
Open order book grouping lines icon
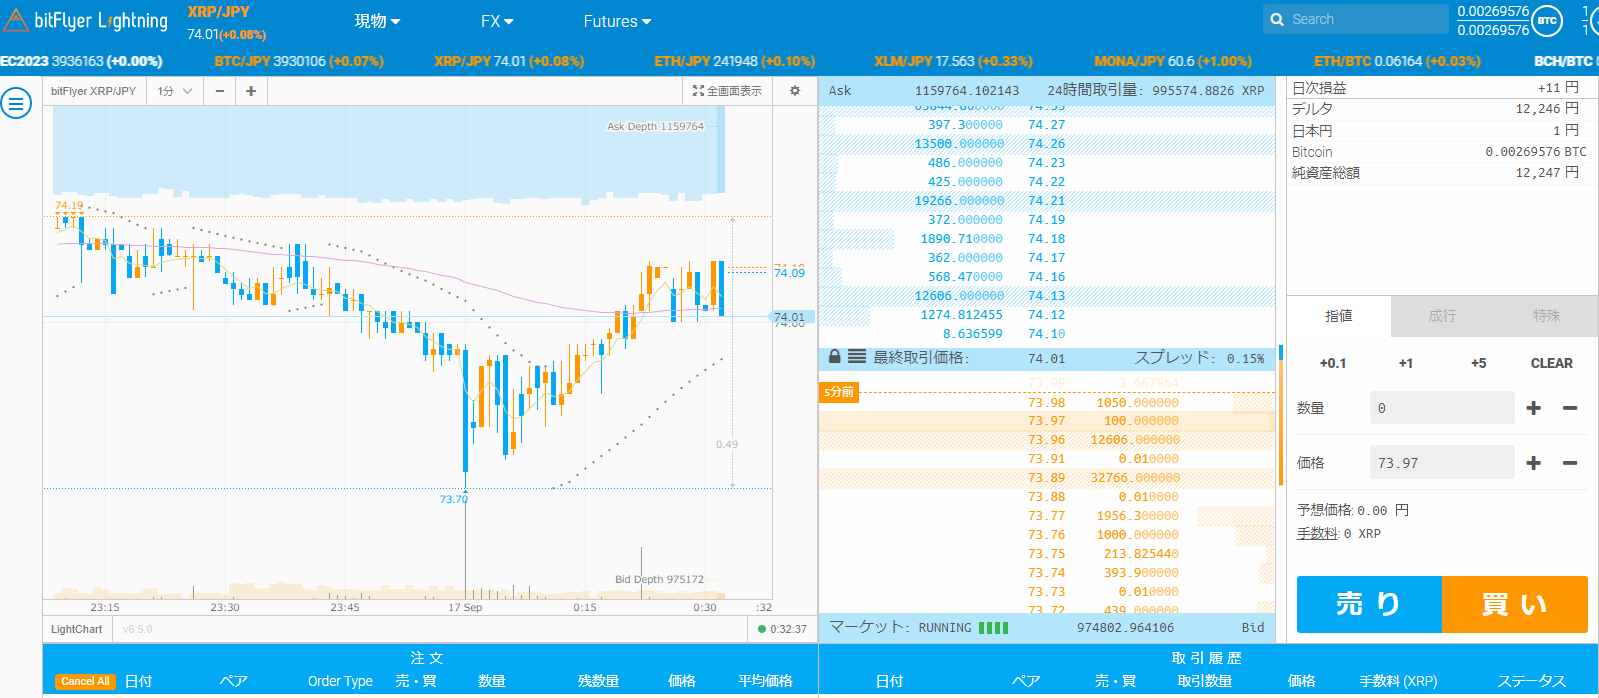pos(857,357)
